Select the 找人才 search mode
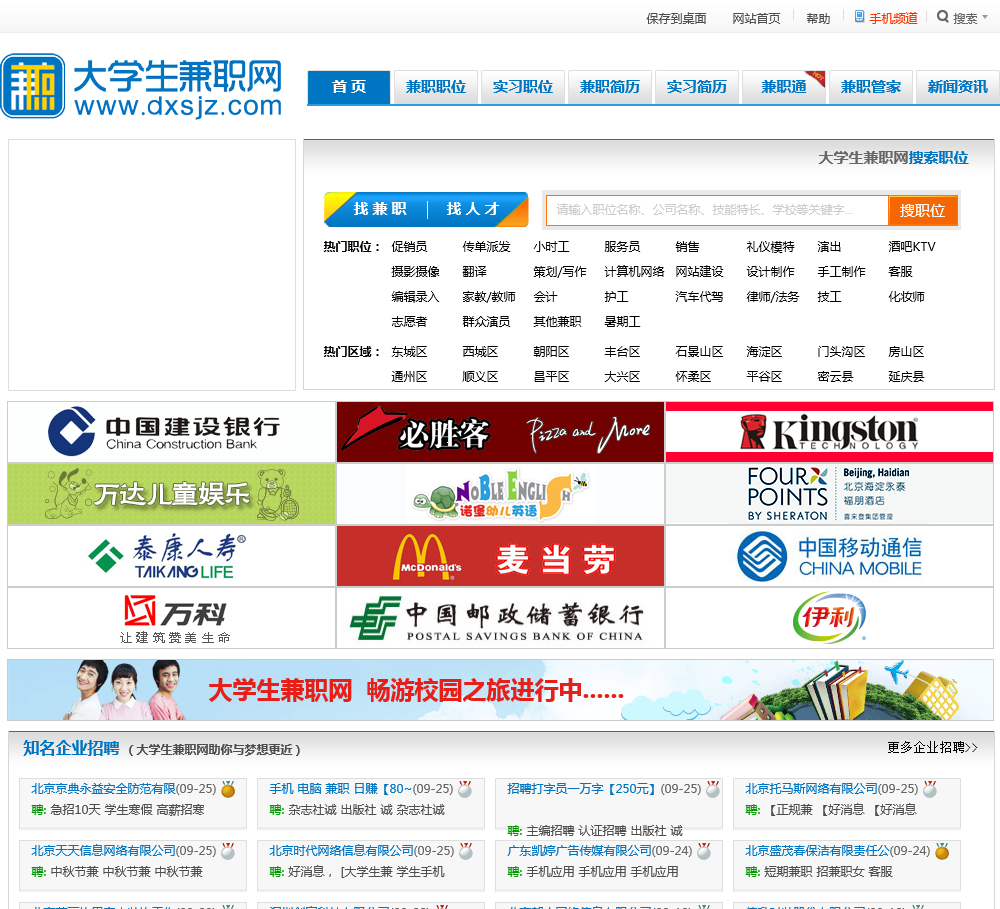Viewport: 1000px width, 909px height. 473,209
